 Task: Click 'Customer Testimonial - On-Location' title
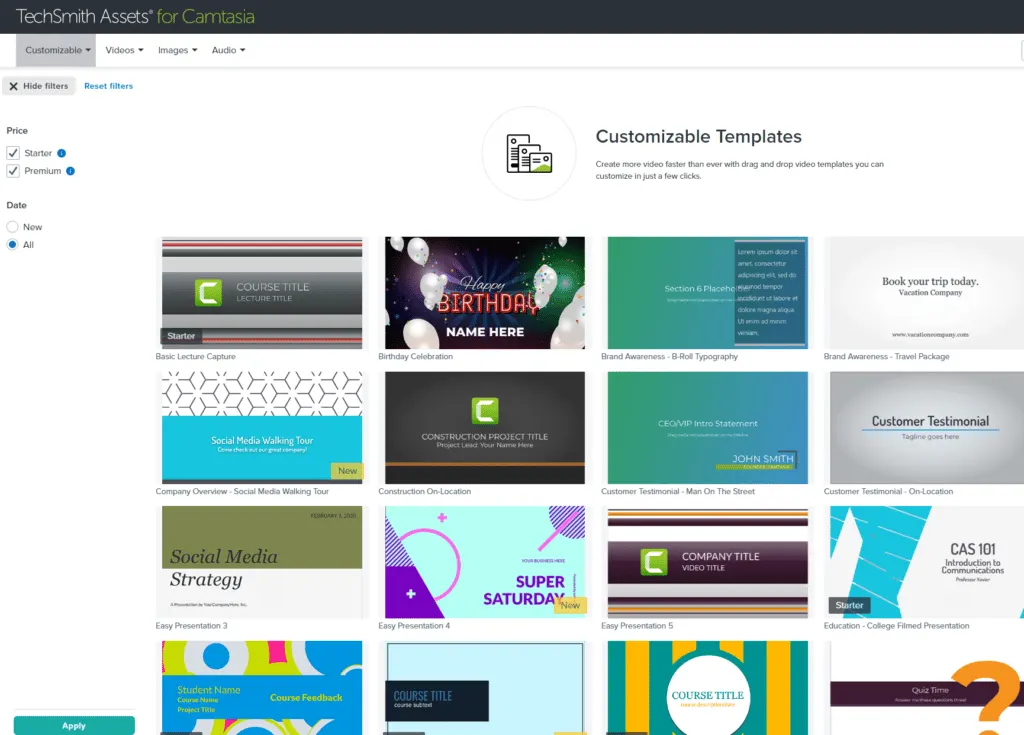click(x=888, y=491)
